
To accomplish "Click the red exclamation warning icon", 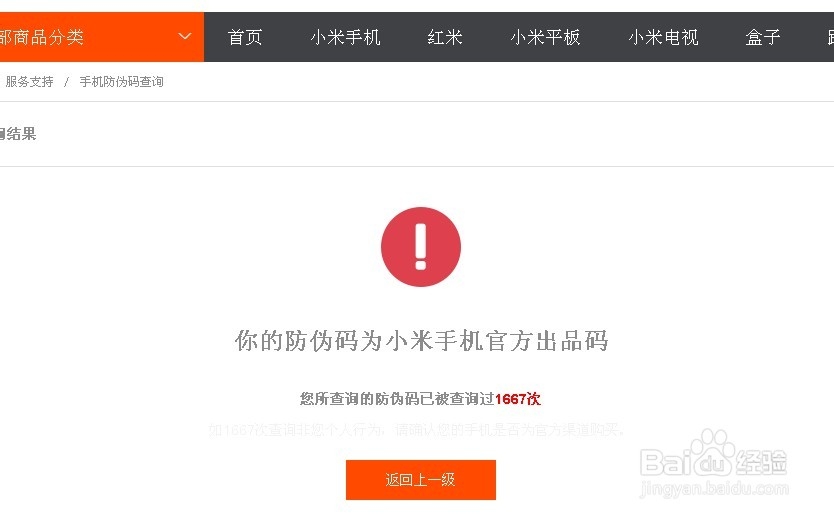I will pyautogui.click(x=421, y=247).
